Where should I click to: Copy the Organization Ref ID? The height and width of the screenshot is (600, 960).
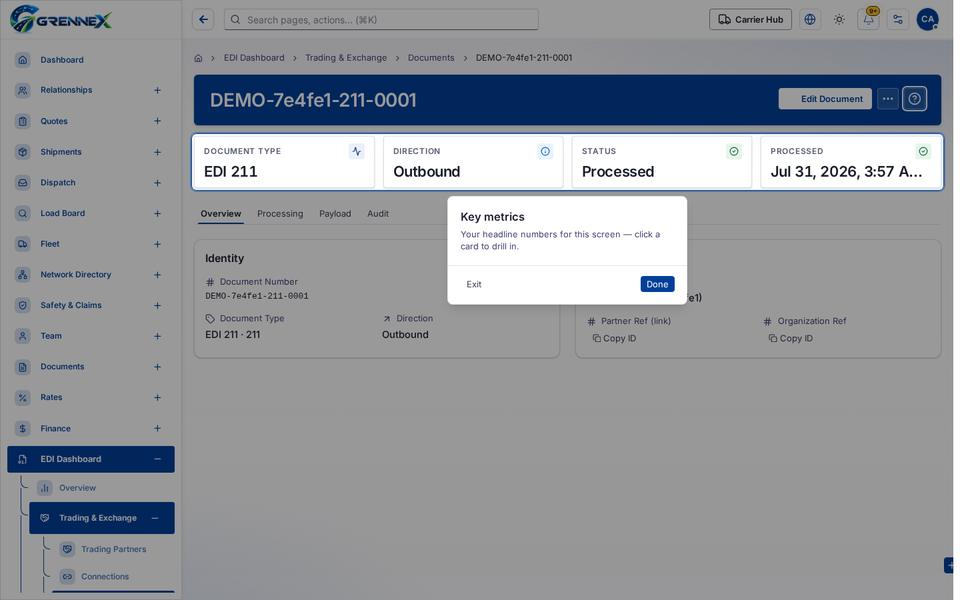(790, 339)
